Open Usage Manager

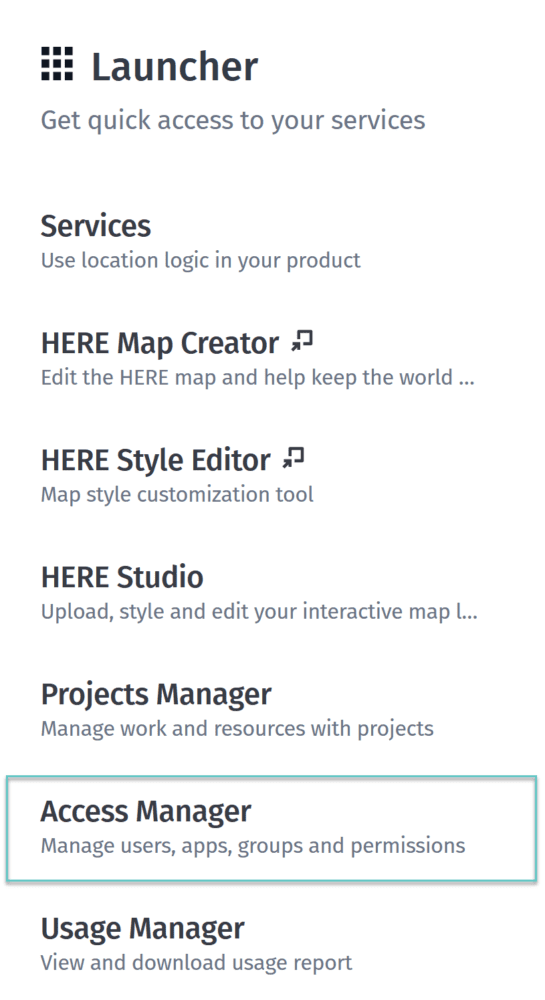click(143, 929)
